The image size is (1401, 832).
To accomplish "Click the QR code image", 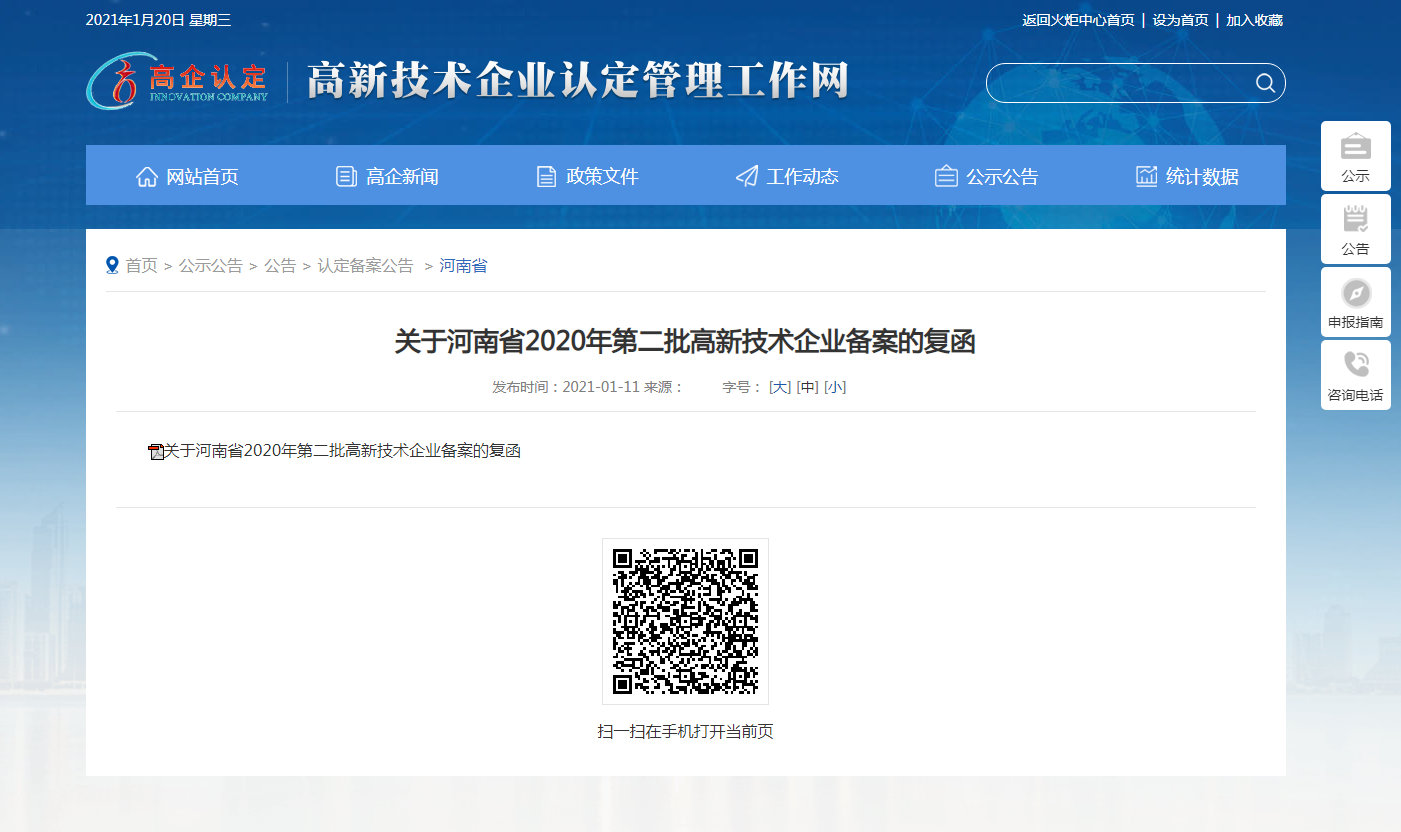I will pos(685,621).
